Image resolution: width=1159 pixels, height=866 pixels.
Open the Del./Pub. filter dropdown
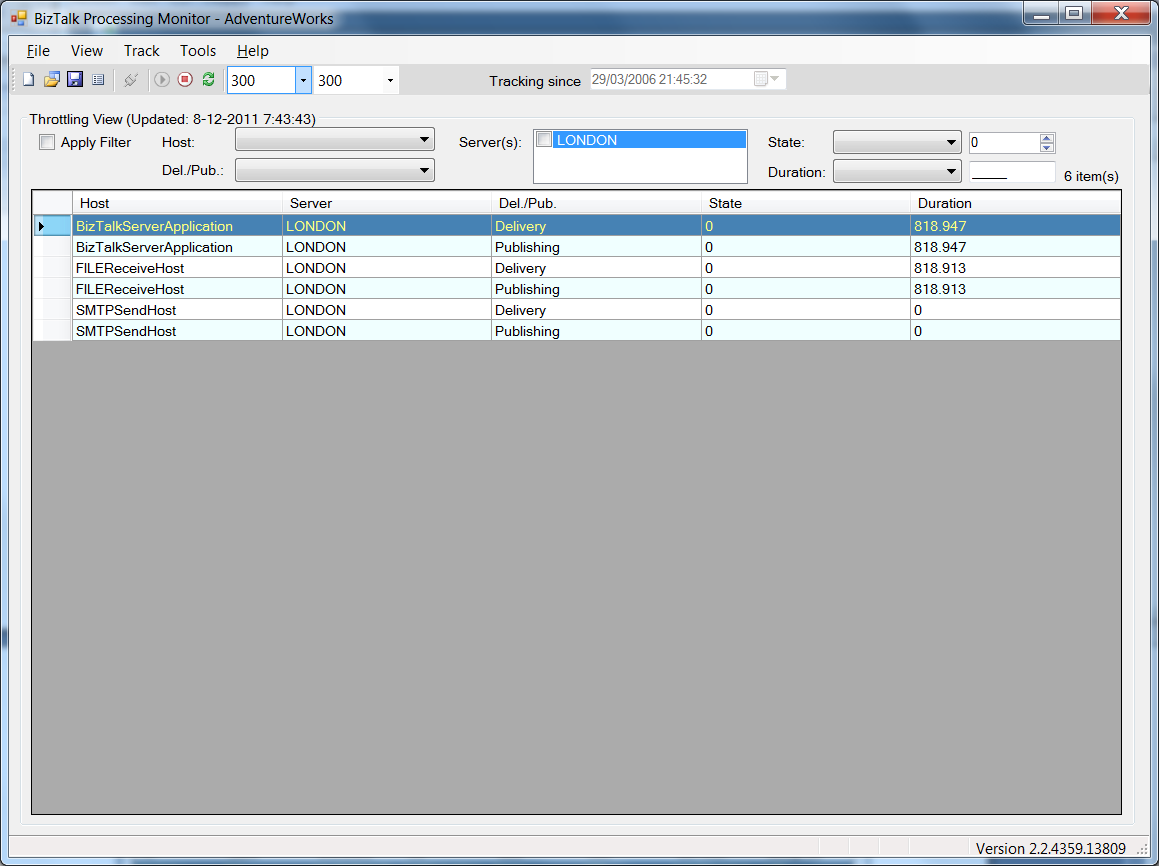[424, 171]
